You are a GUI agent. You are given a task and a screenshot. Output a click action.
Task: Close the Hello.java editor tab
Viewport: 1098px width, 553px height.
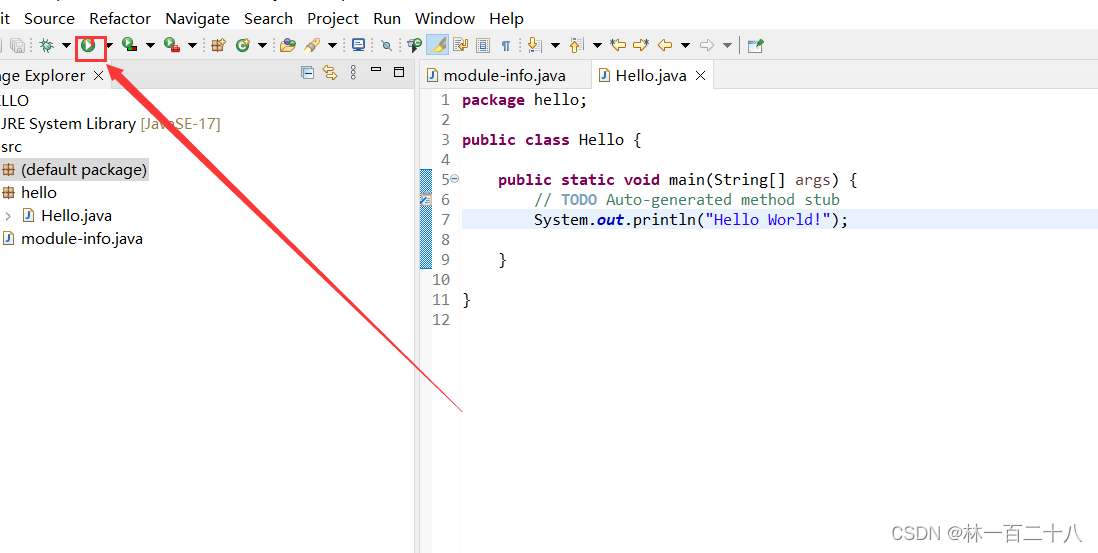pos(700,76)
